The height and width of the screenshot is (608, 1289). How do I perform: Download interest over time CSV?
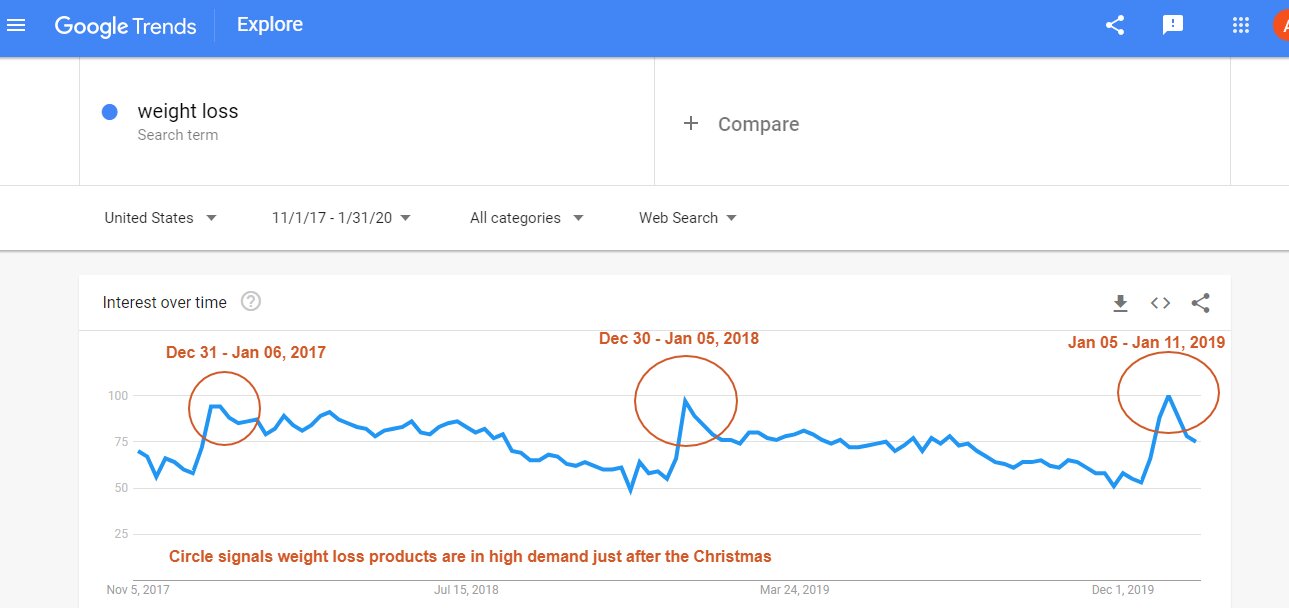click(1120, 303)
